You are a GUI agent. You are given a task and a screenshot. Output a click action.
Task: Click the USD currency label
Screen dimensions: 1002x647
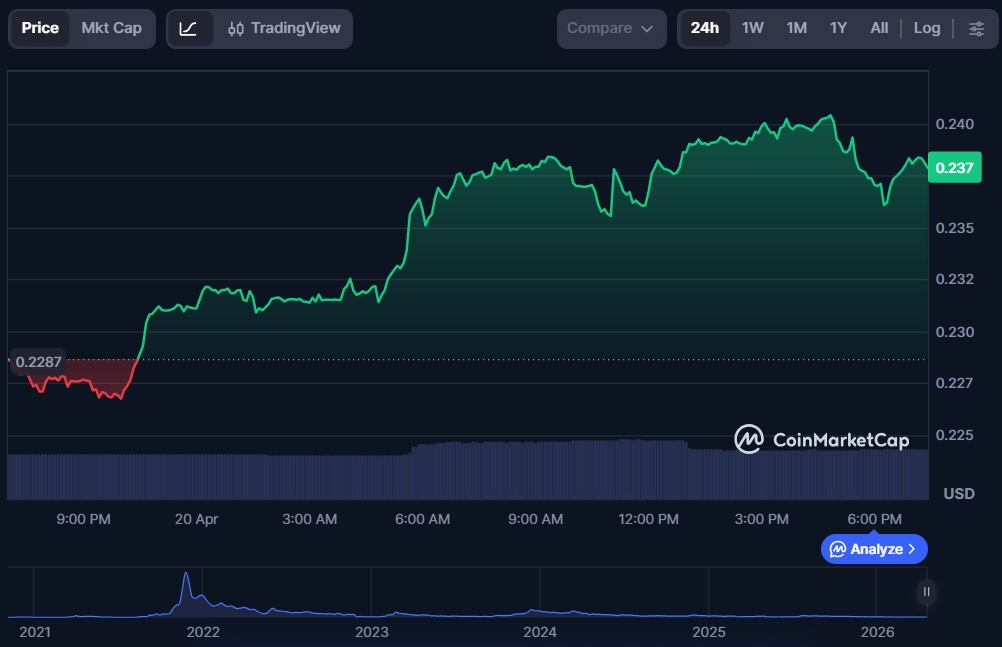pyautogui.click(x=959, y=494)
